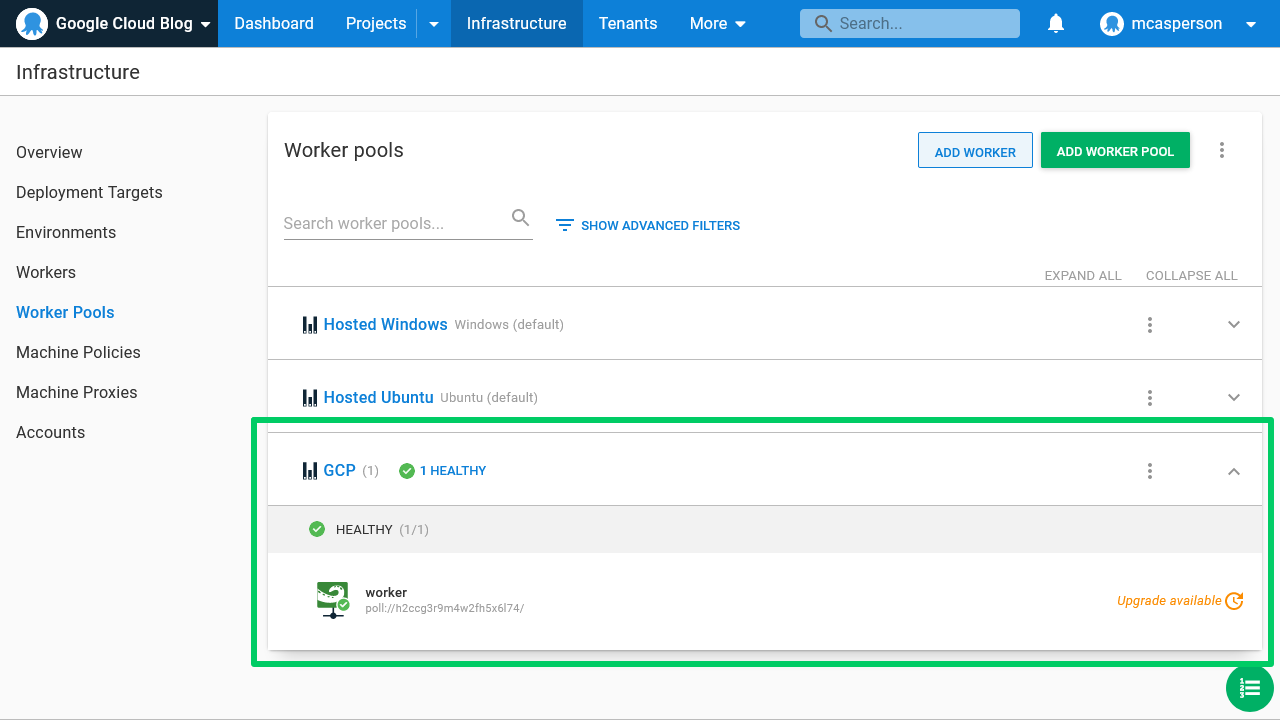Click the Upgrade available link

click(x=1169, y=600)
